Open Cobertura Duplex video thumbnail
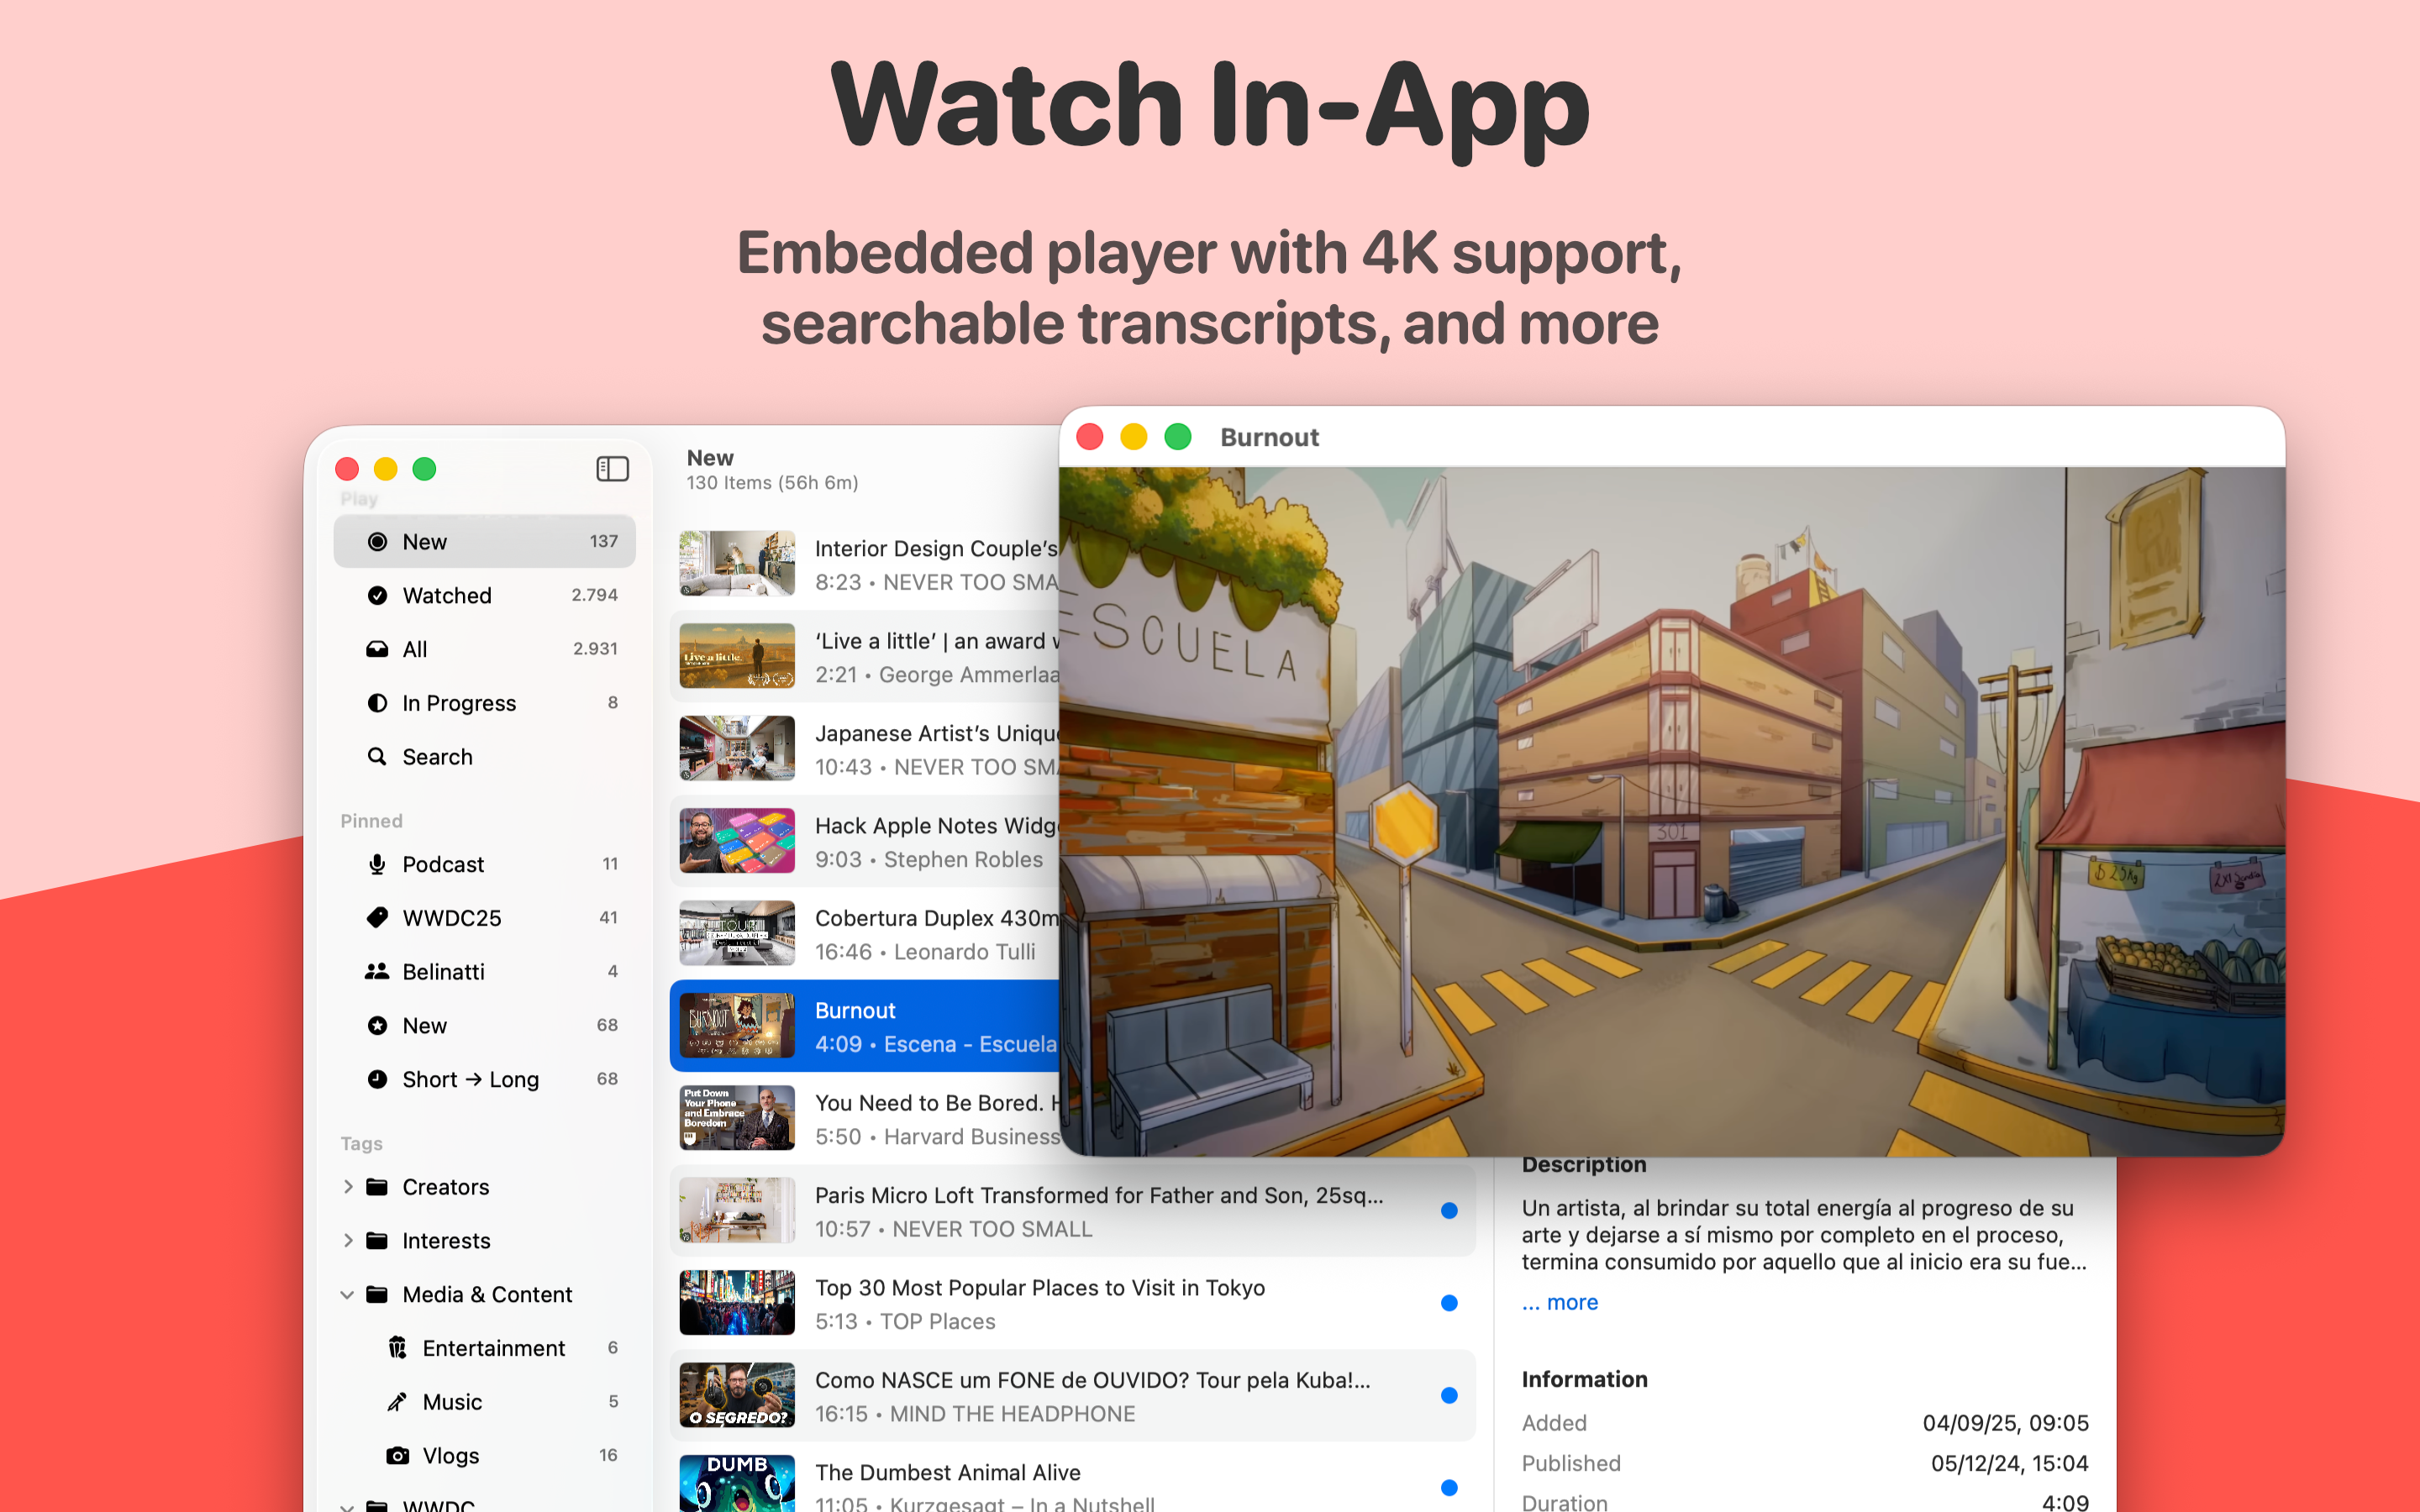The width and height of the screenshot is (2420, 1512). 737,934
